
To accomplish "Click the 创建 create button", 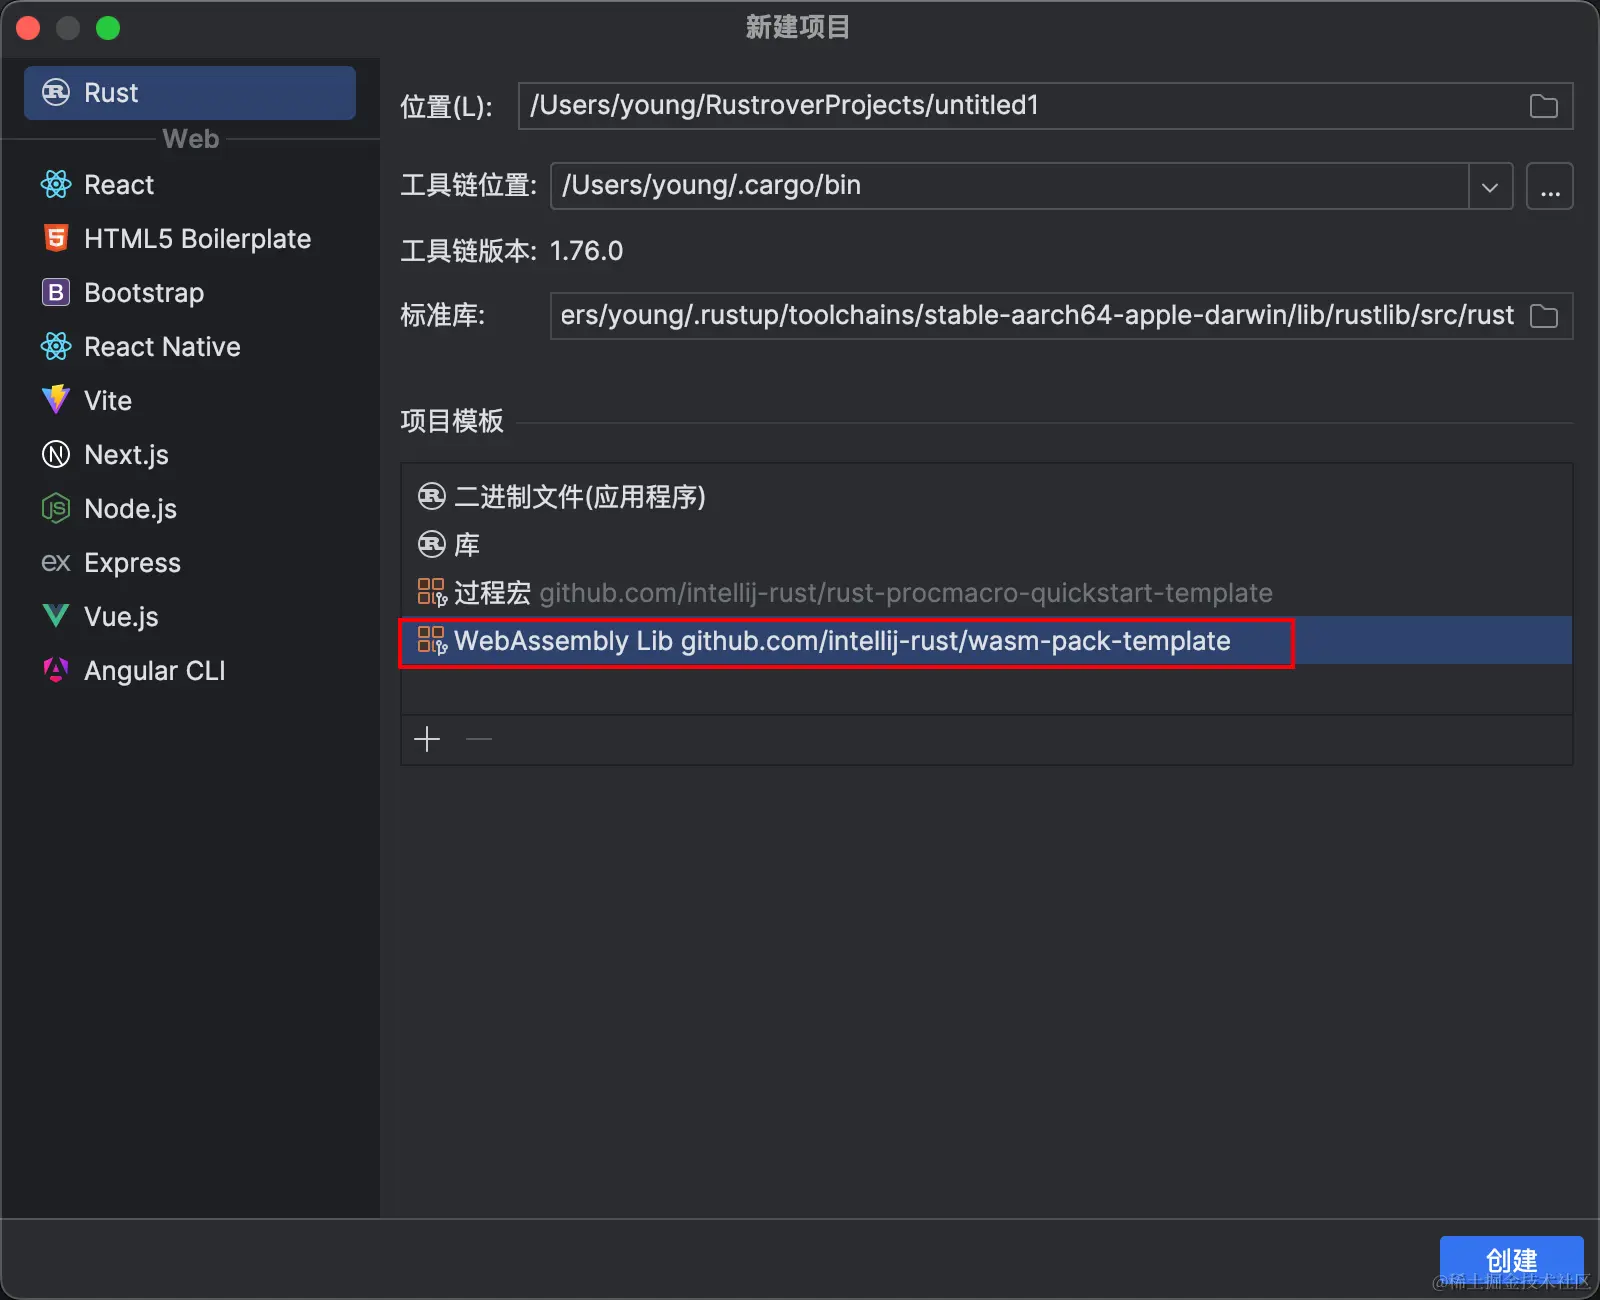I will [x=1511, y=1260].
